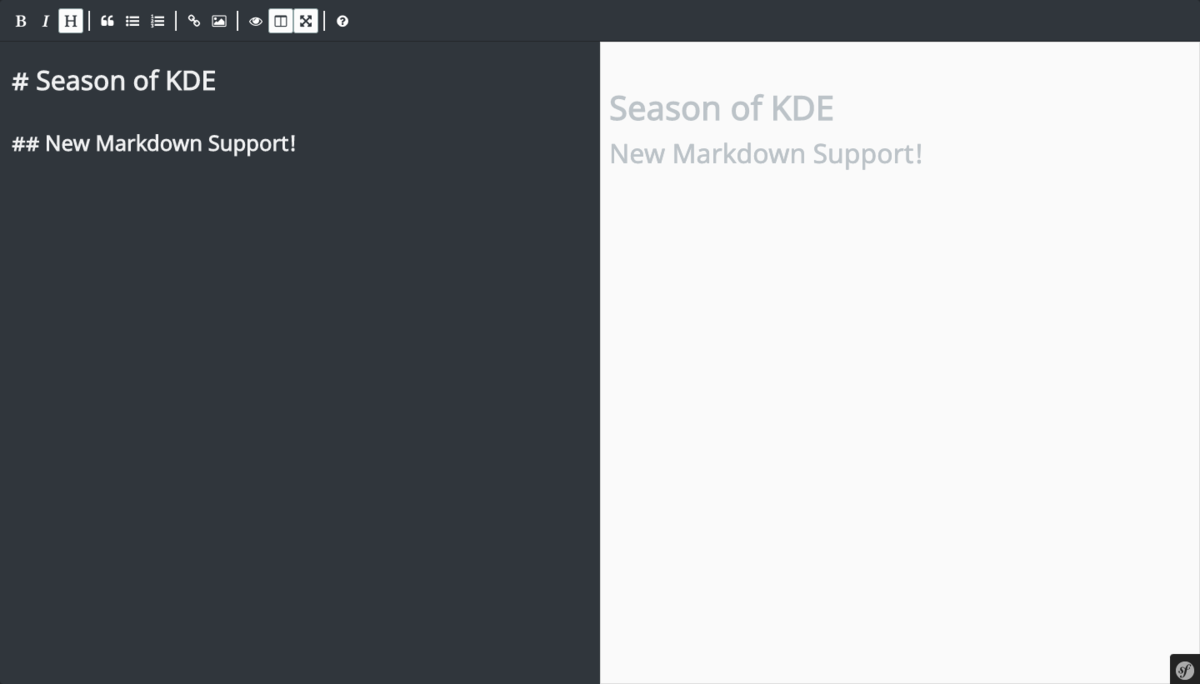
Task: Click 'New Markdown Support!' subheading in preview
Action: (x=766, y=154)
